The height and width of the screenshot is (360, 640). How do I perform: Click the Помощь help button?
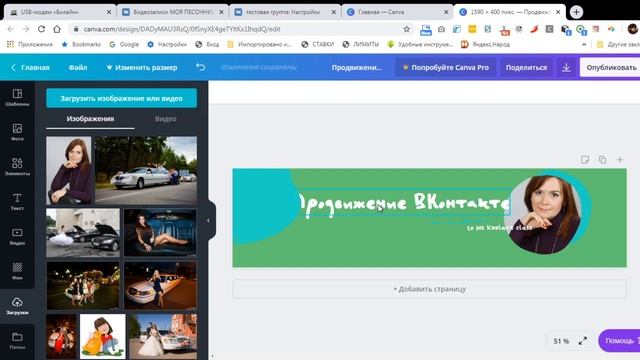click(620, 340)
